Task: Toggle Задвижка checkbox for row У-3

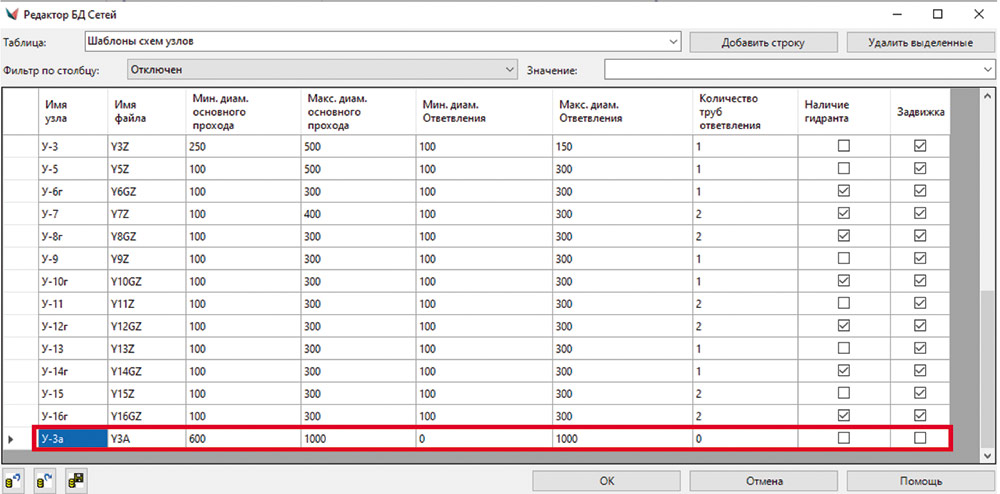Action: point(920,146)
